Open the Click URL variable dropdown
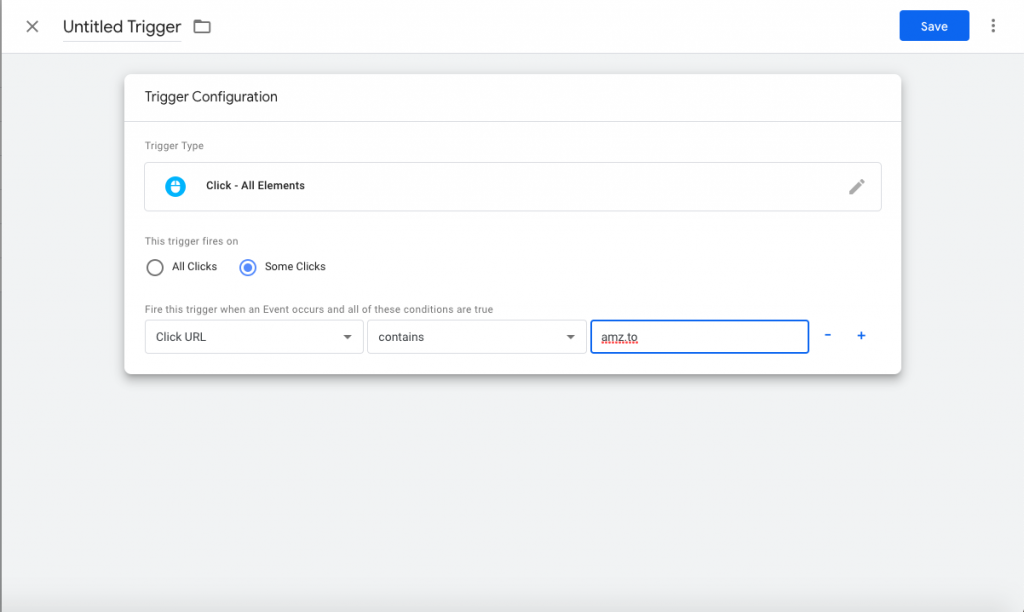Viewport: 1024px width, 612px height. (254, 337)
